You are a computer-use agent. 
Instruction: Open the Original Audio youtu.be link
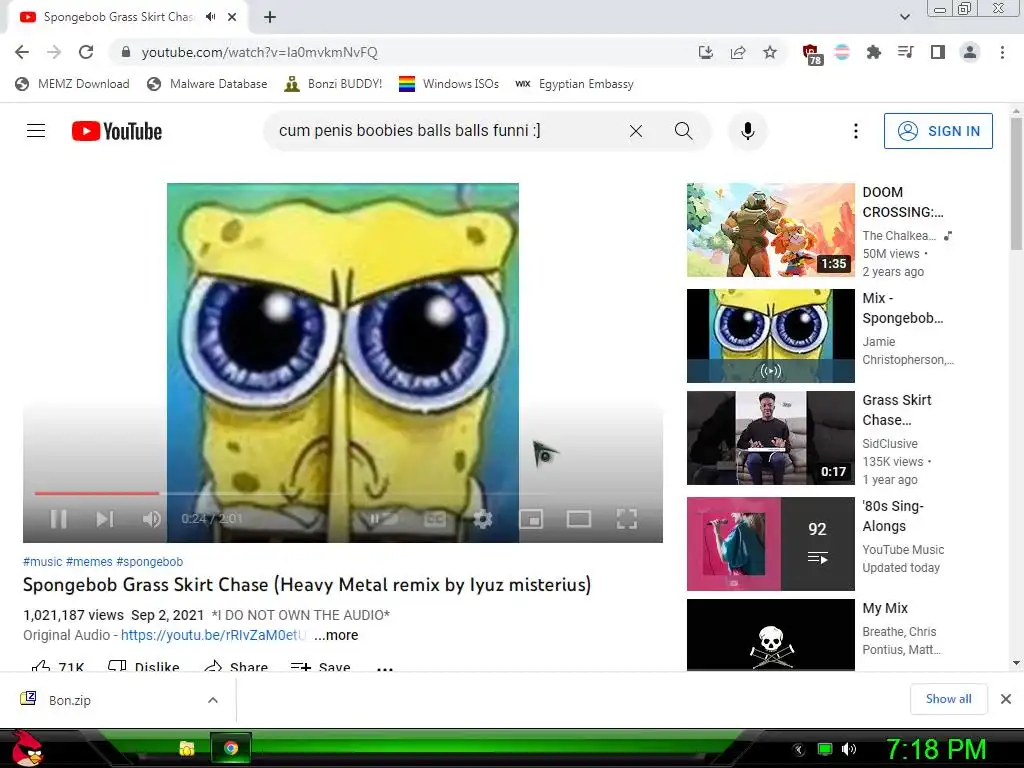pos(214,635)
